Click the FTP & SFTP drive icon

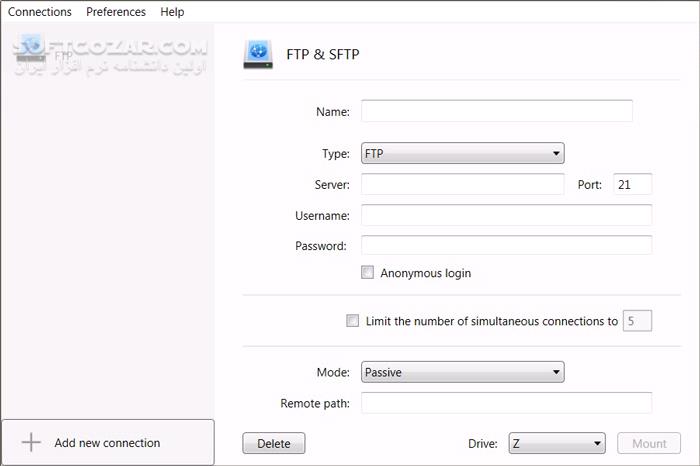258,54
